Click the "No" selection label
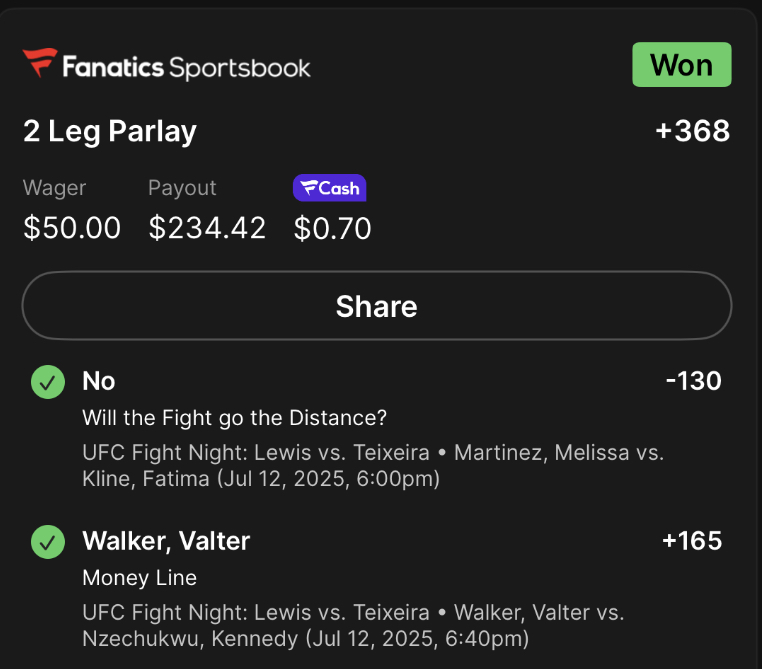This screenshot has width=762, height=669. 99,381
